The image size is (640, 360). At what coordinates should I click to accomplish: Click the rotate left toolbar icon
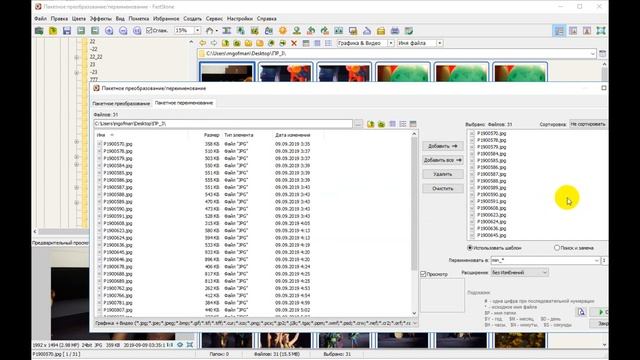(x=311, y=31)
